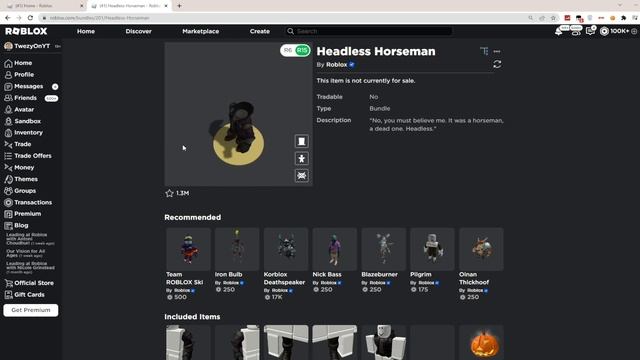This screenshot has height=360, width=640.
Task: Focus the Roblox search field
Action: pos(369,31)
